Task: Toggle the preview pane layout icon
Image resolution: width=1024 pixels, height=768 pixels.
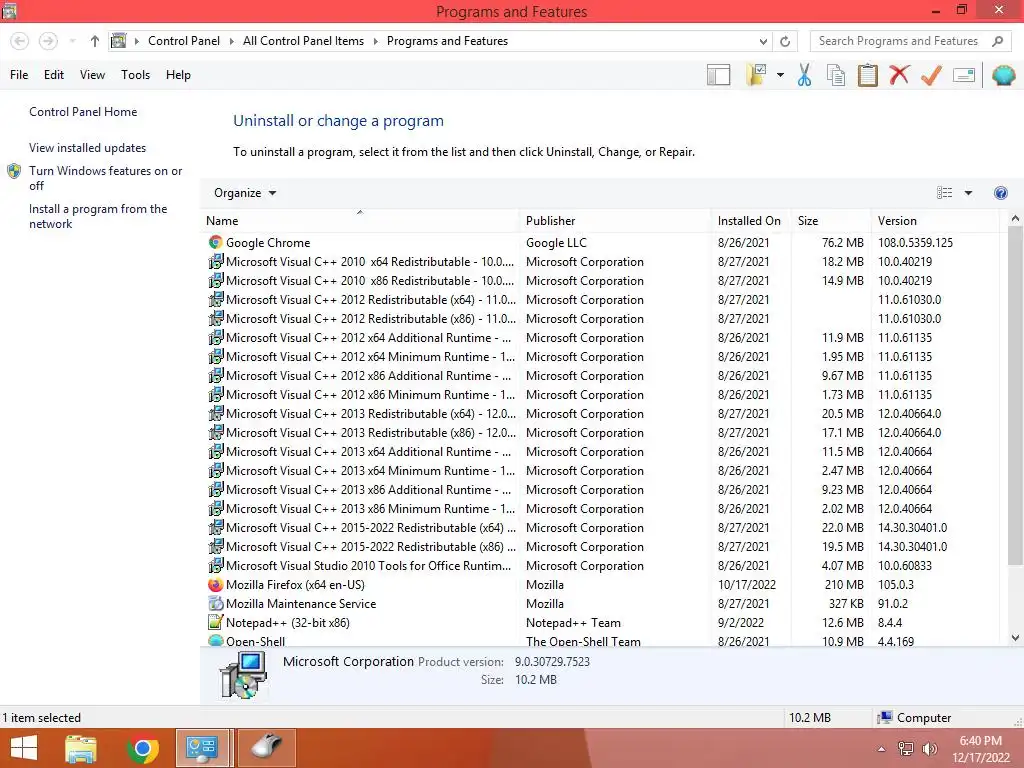Action: (x=718, y=75)
